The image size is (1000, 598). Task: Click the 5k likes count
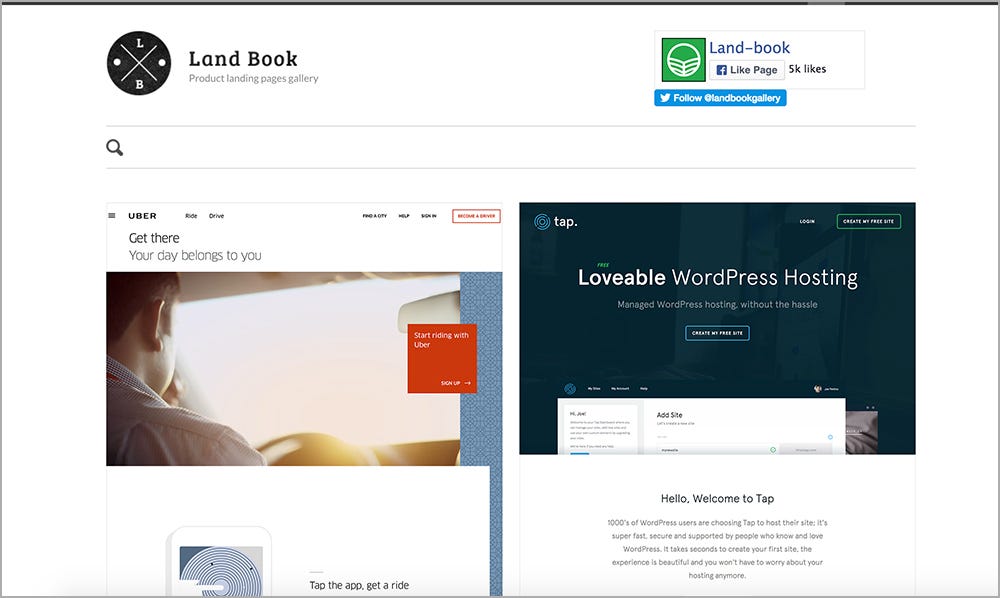pos(807,69)
